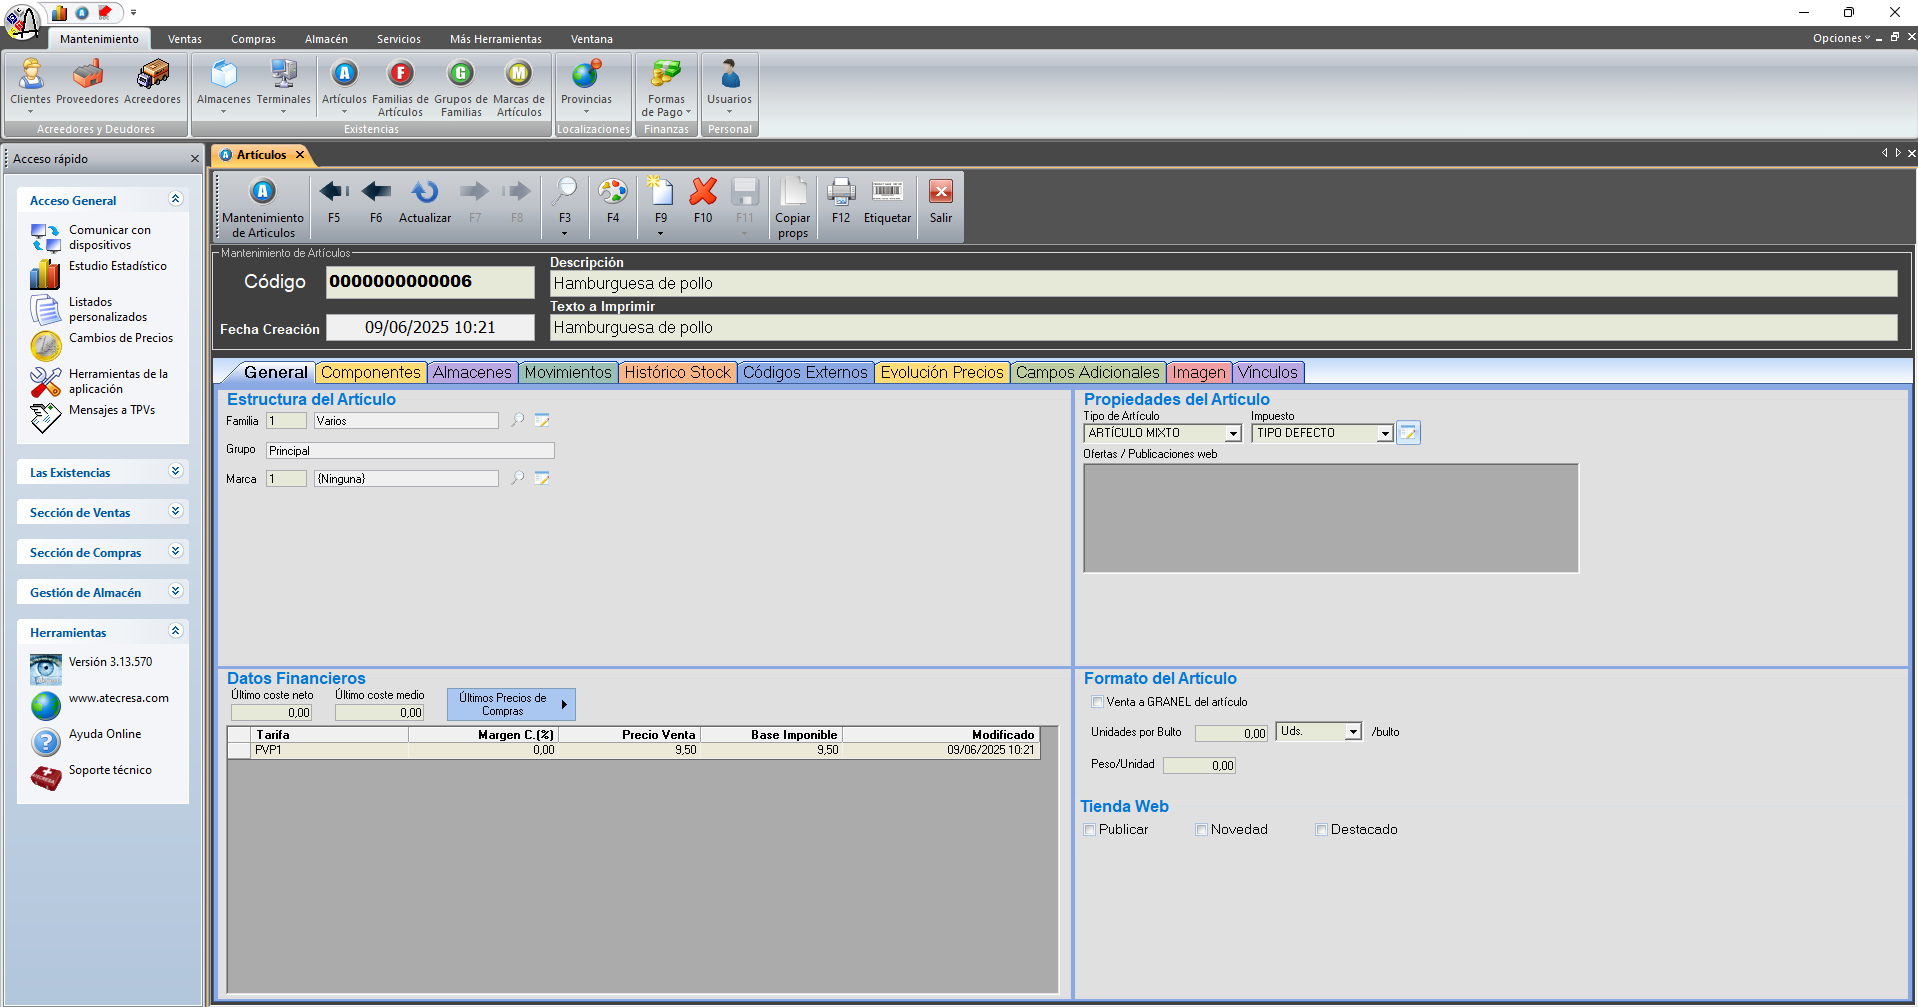The width and height of the screenshot is (1918, 1007).
Task: Open the Compras ribbon tab
Action: 253,39
